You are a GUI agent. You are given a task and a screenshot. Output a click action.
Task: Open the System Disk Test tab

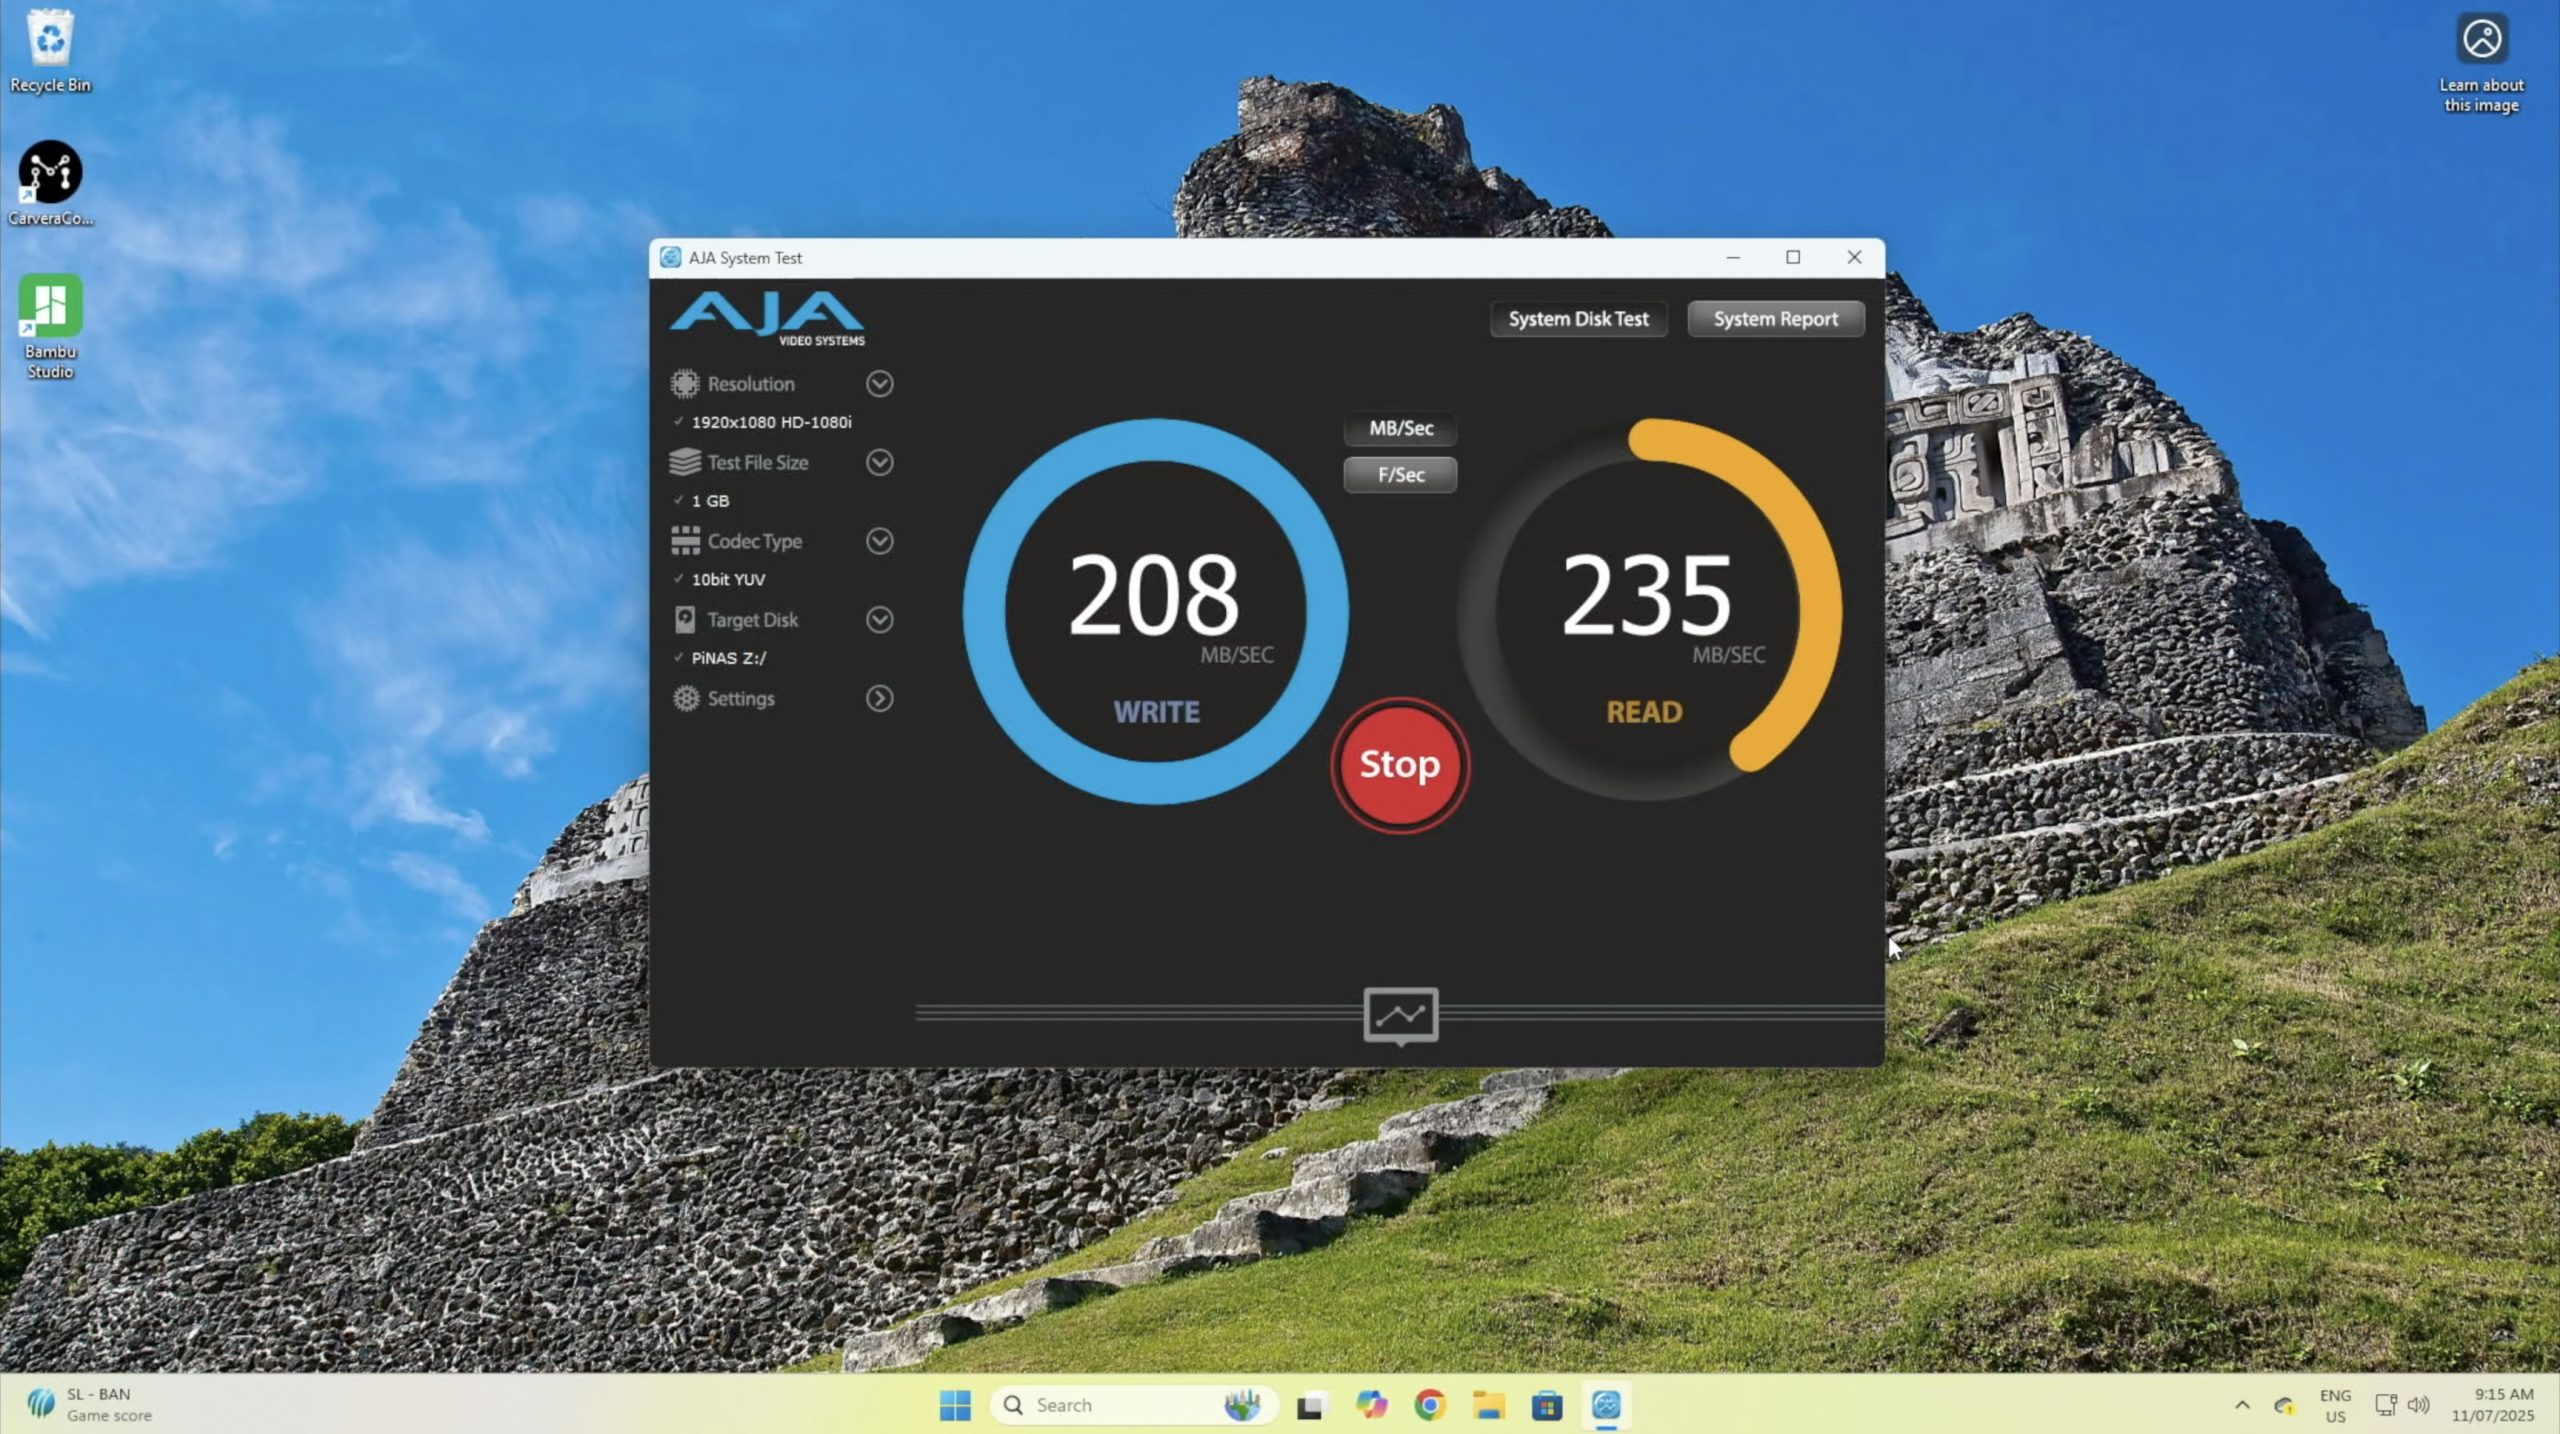(x=1578, y=319)
